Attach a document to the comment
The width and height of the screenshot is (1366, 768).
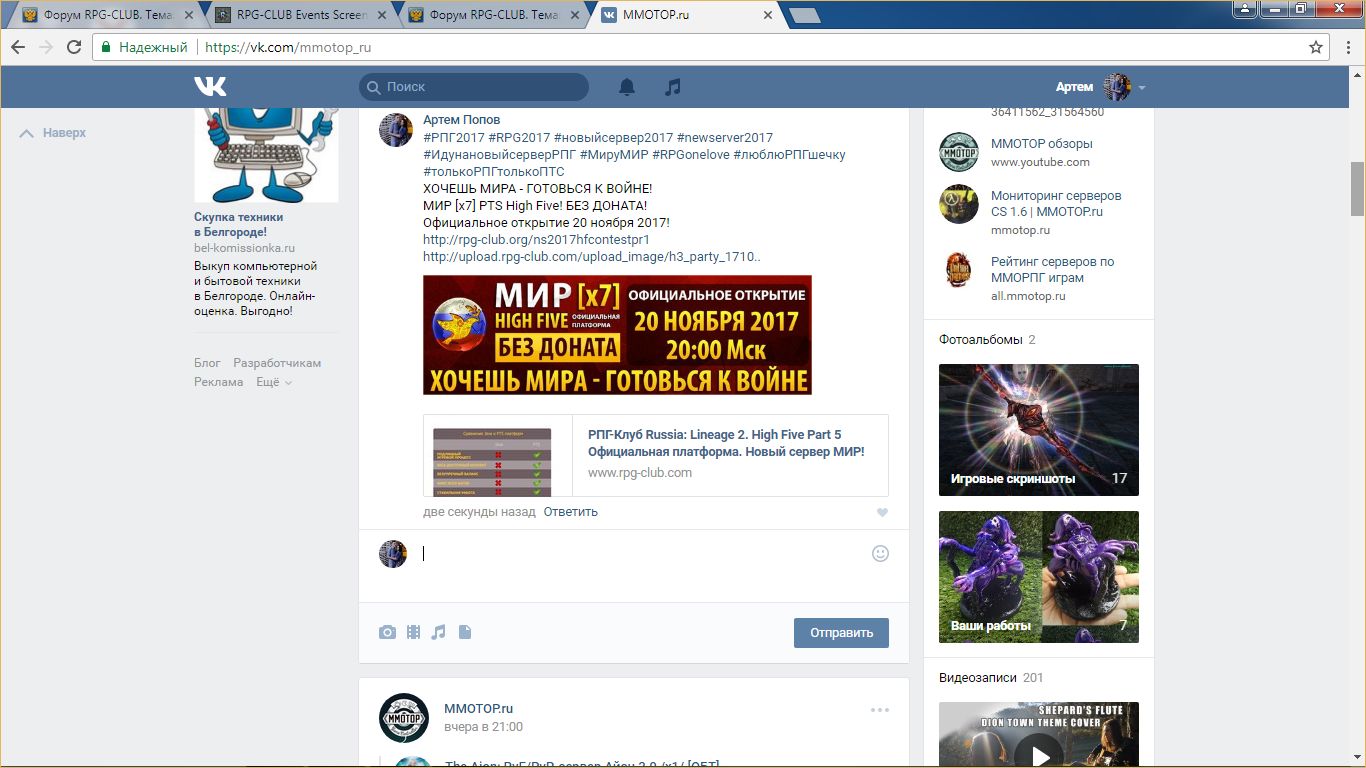465,632
